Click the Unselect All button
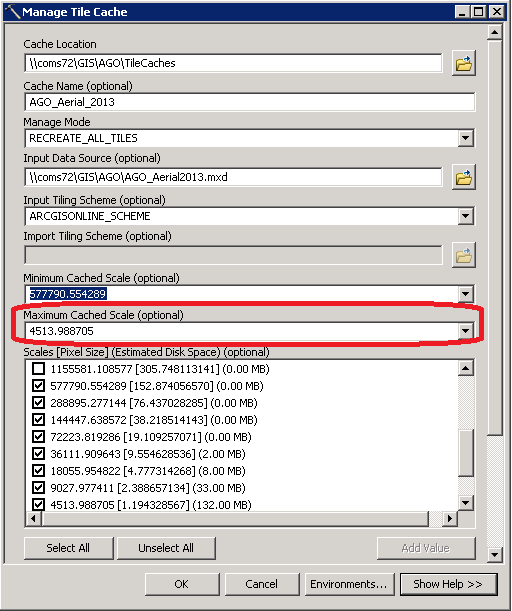Viewport: 512px width, 611px height. tap(166, 548)
